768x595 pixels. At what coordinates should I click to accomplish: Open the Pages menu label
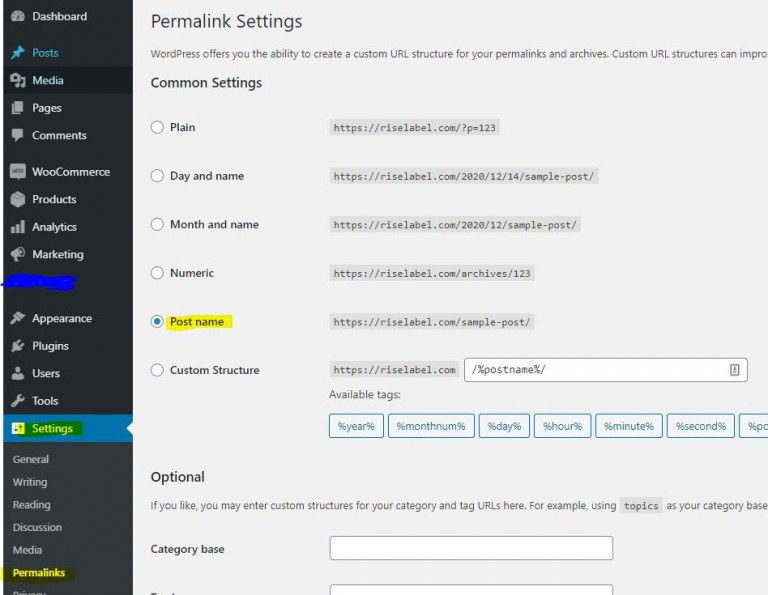[47, 108]
